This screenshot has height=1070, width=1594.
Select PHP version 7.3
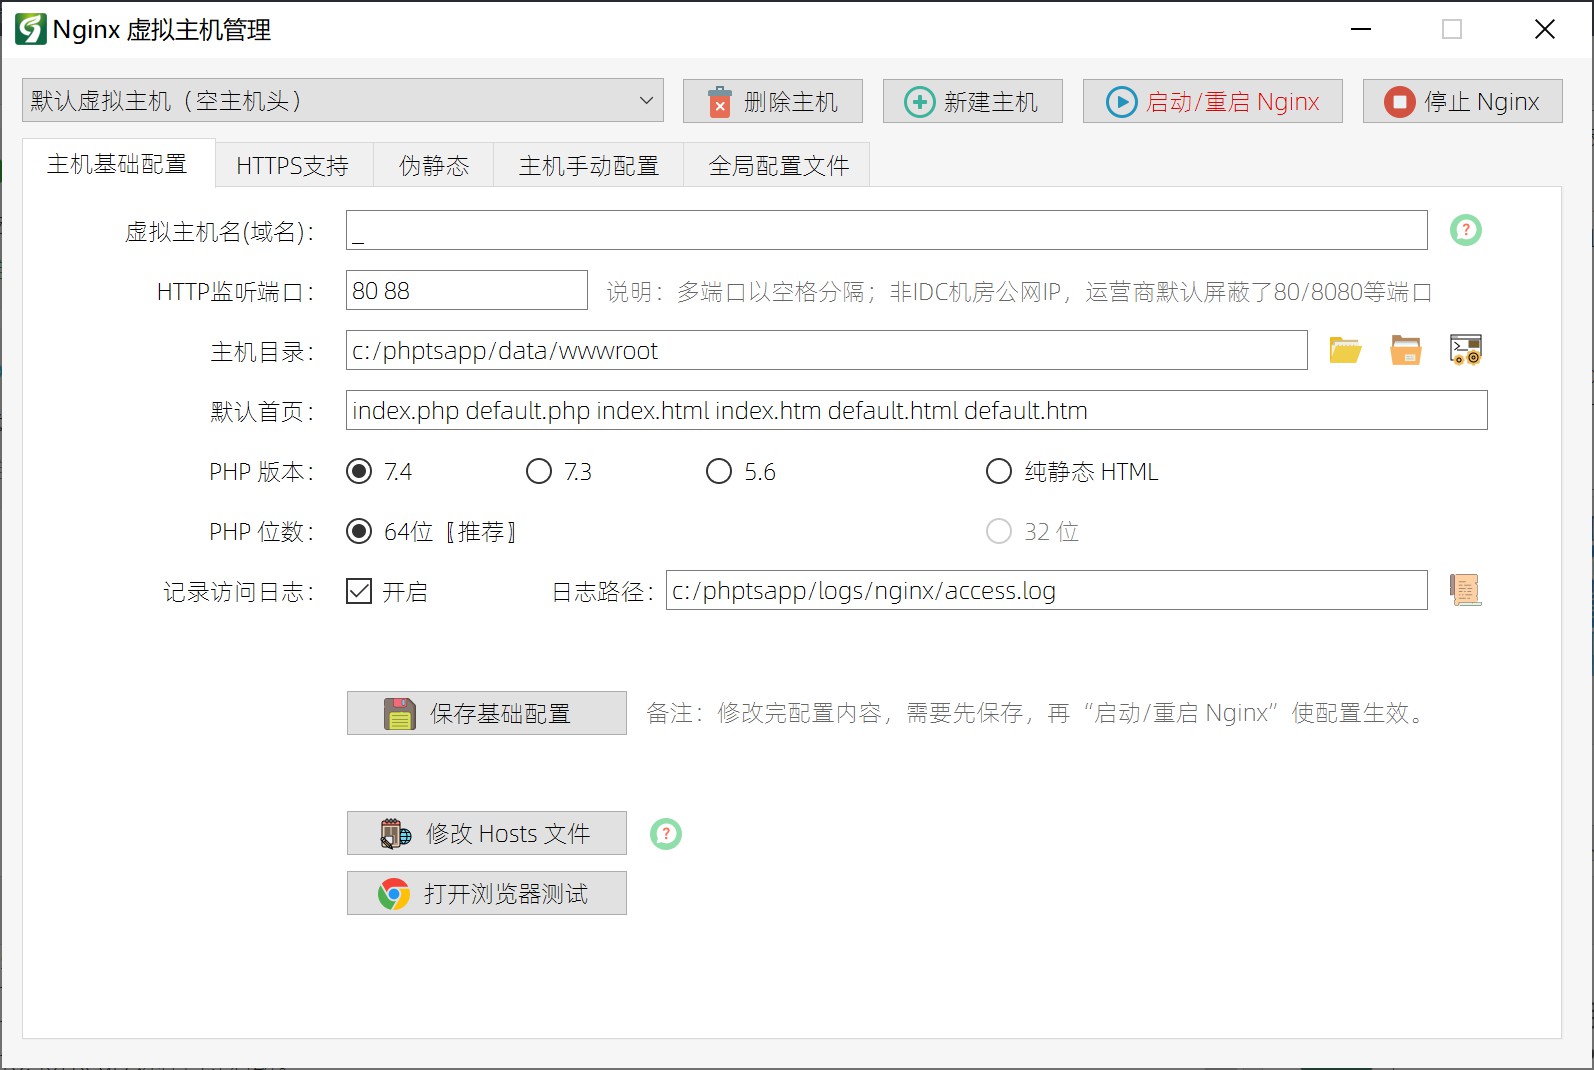(539, 472)
